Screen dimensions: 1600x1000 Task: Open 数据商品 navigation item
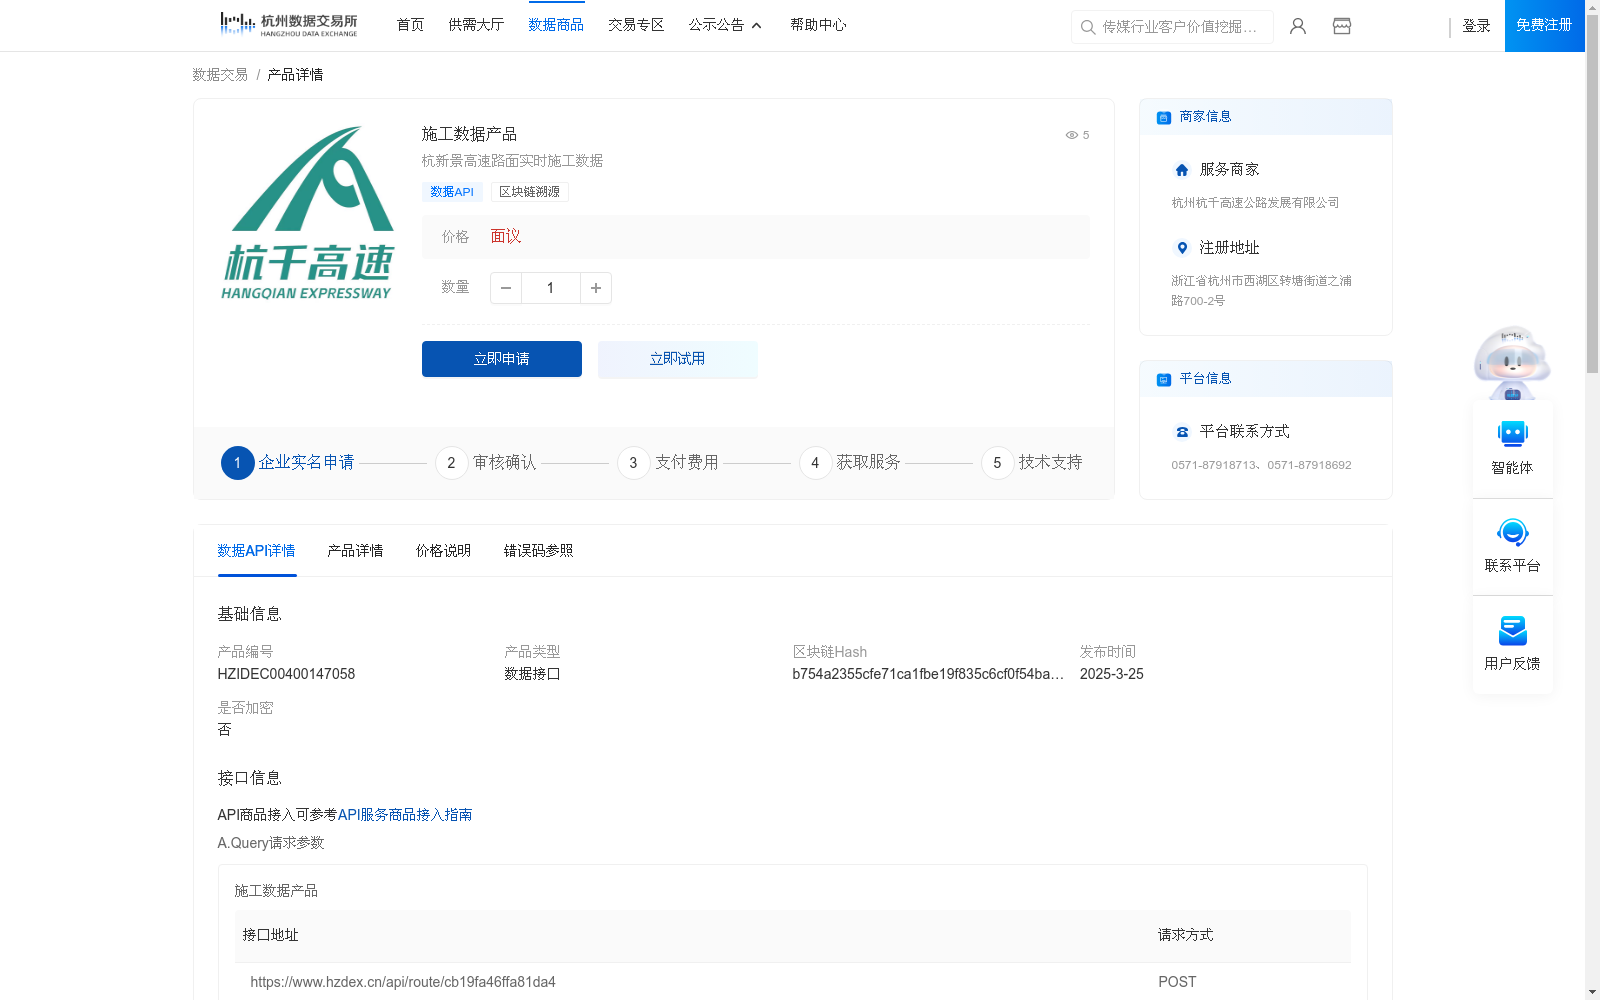pos(556,25)
